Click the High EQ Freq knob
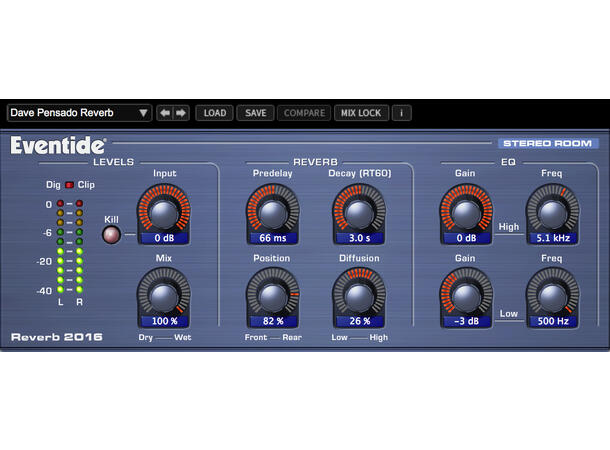This screenshot has width=610, height=450. [552, 214]
